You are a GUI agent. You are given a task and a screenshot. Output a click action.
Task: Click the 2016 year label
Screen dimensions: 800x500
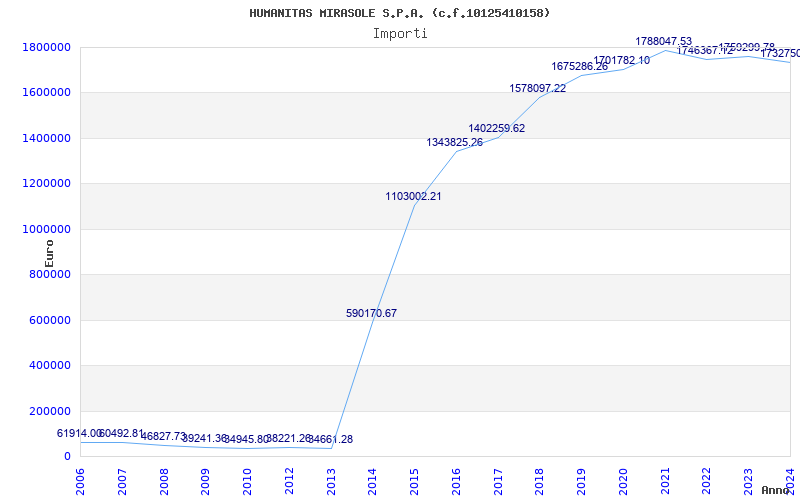pyautogui.click(x=456, y=481)
